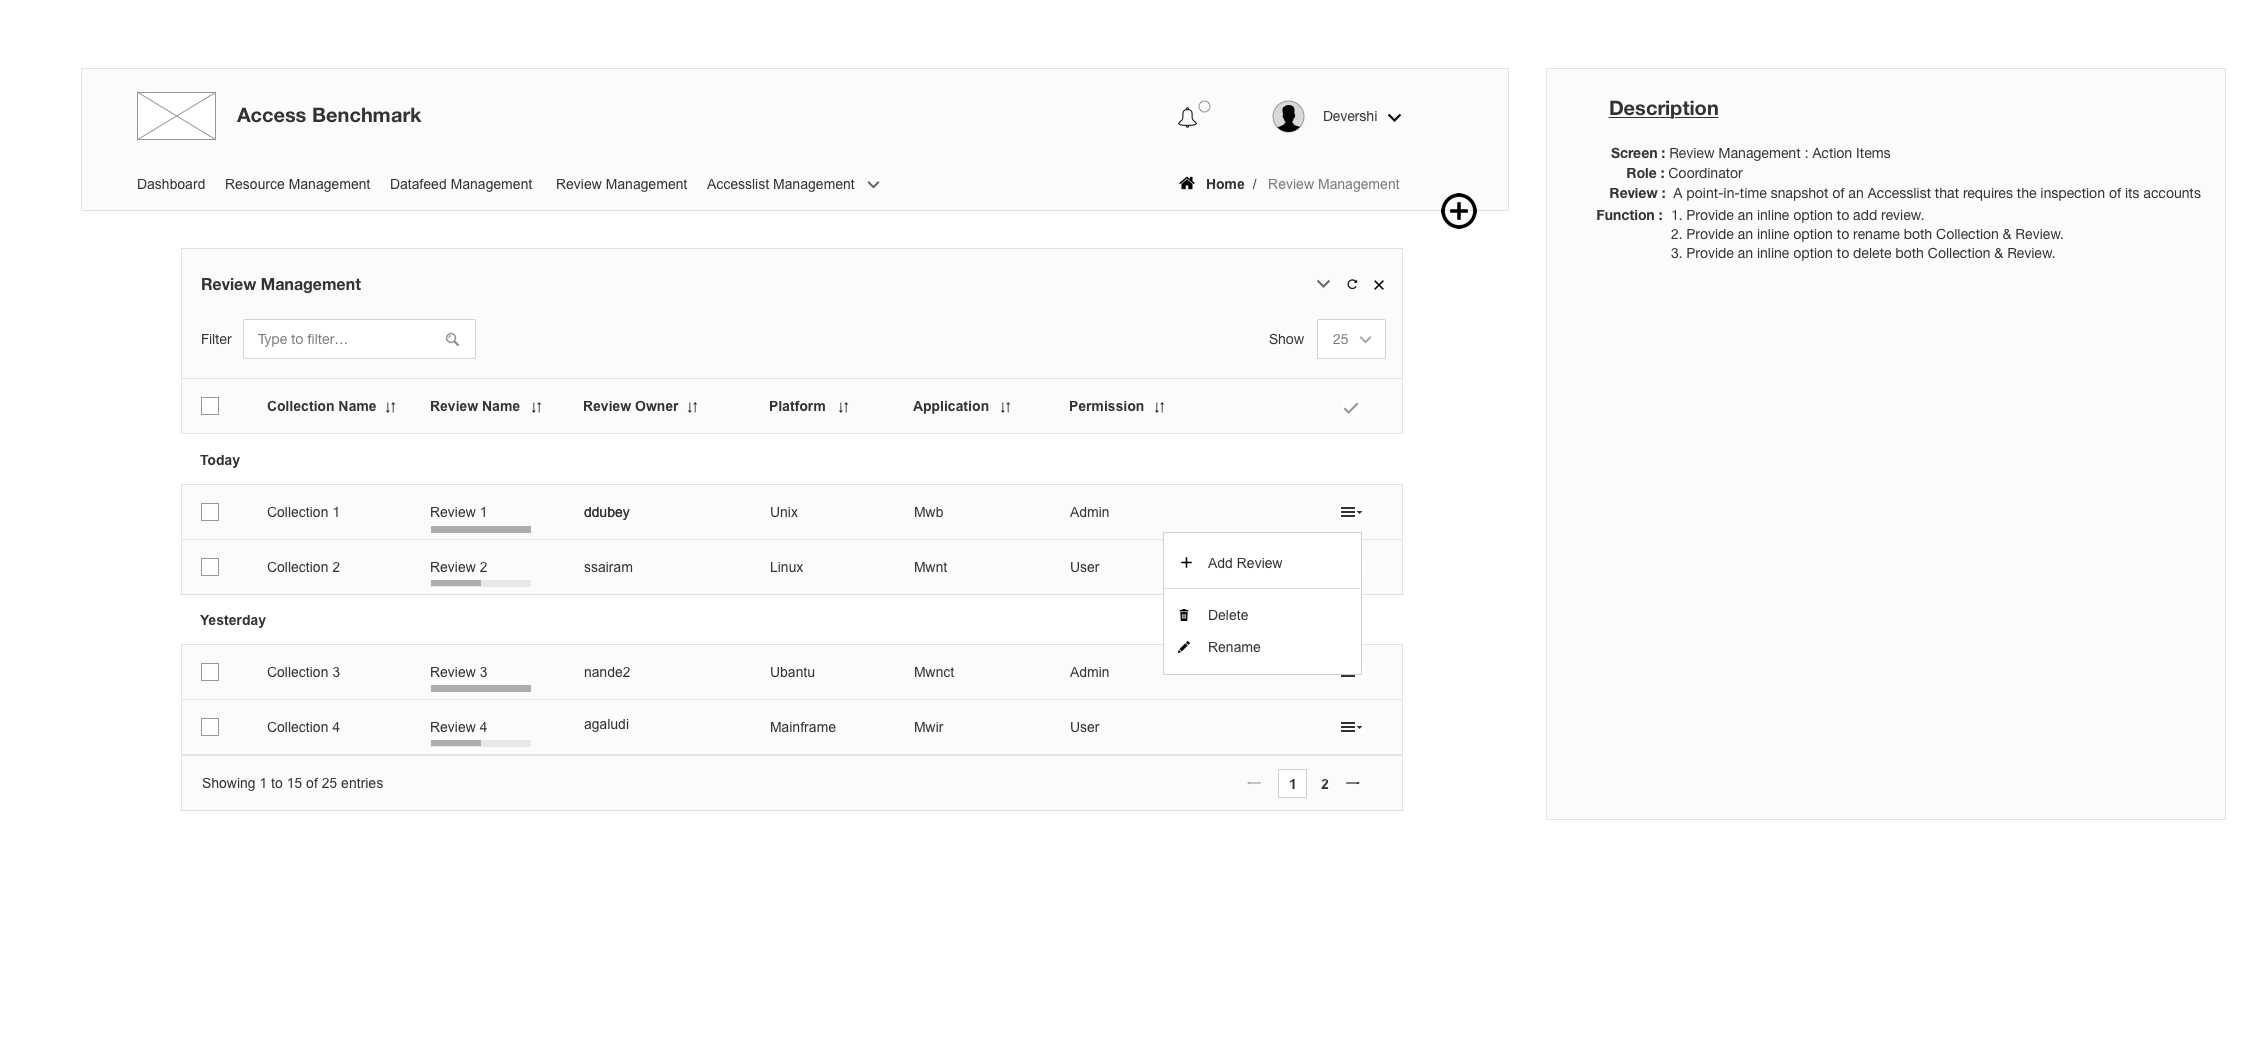Go to page 2 of entries

pos(1325,784)
